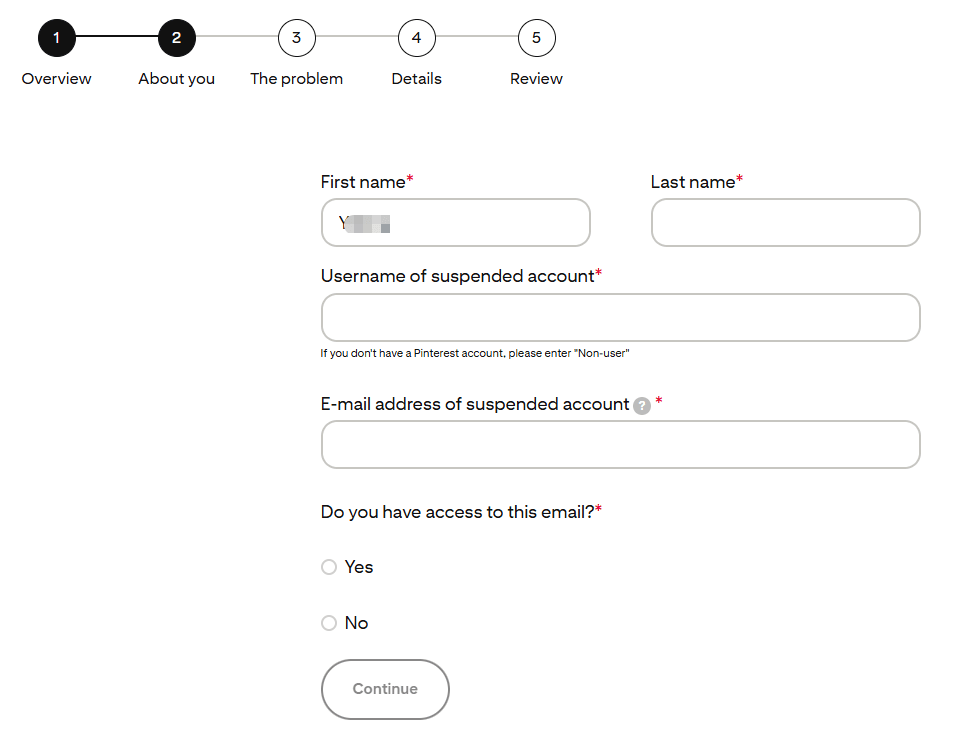Click the step 1 circle icon

pos(56,38)
